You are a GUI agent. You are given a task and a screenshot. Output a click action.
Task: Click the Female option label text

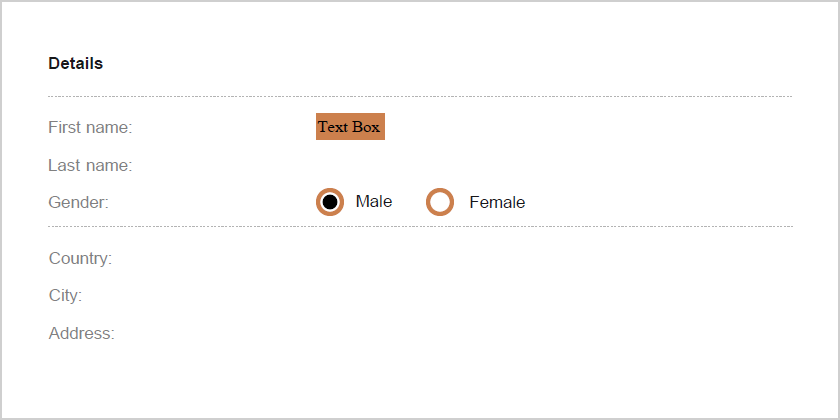coord(497,202)
